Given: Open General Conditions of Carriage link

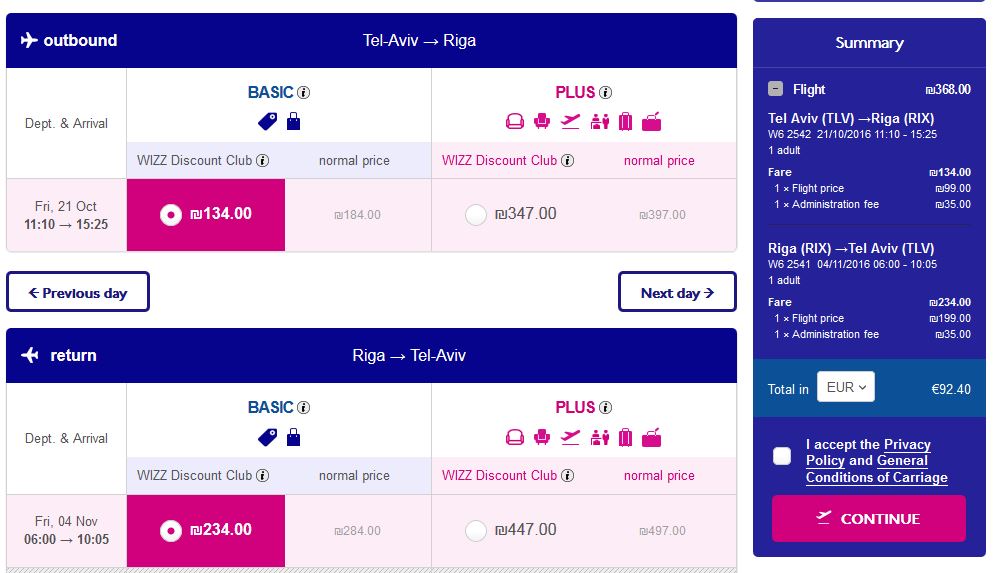Looking at the screenshot, I should click(x=877, y=469).
